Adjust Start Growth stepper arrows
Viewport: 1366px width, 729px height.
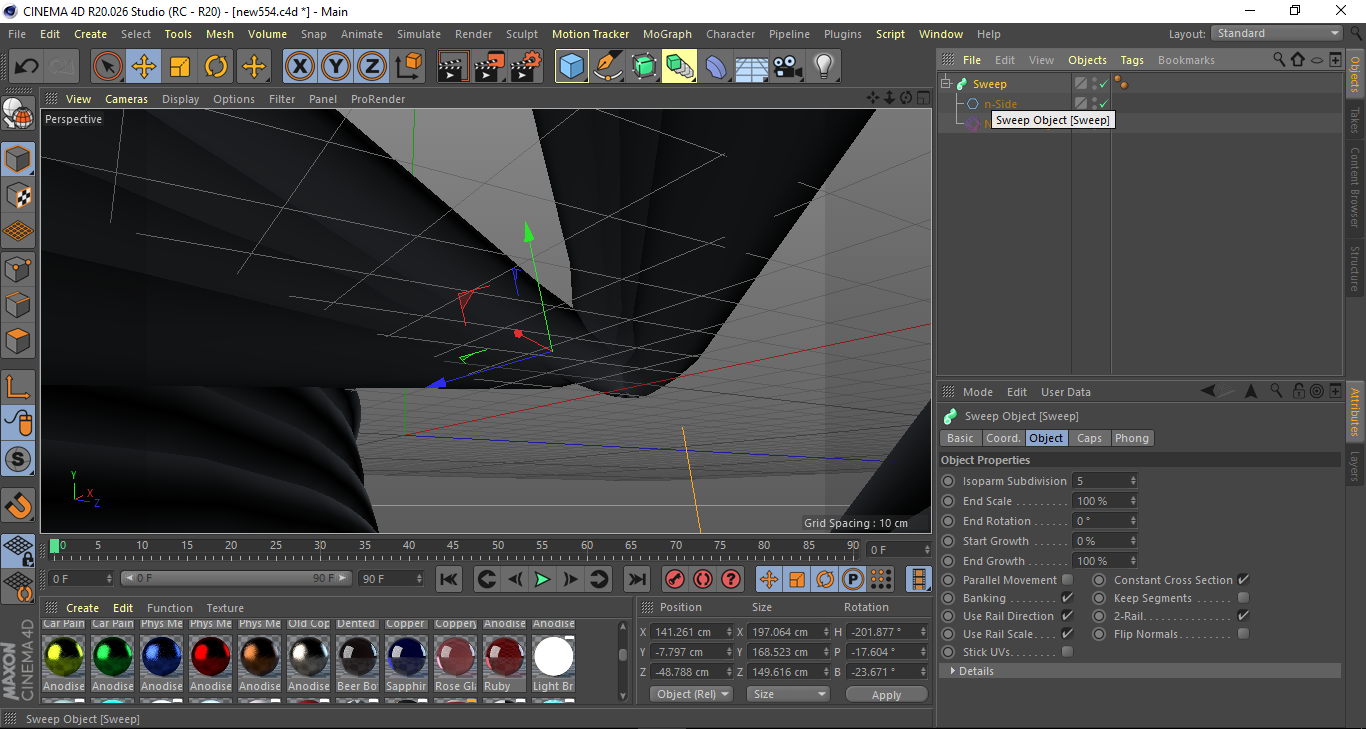(1133, 541)
